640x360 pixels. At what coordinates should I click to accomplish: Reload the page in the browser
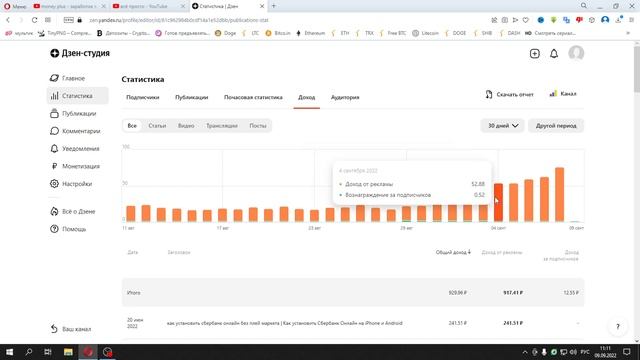point(34,20)
